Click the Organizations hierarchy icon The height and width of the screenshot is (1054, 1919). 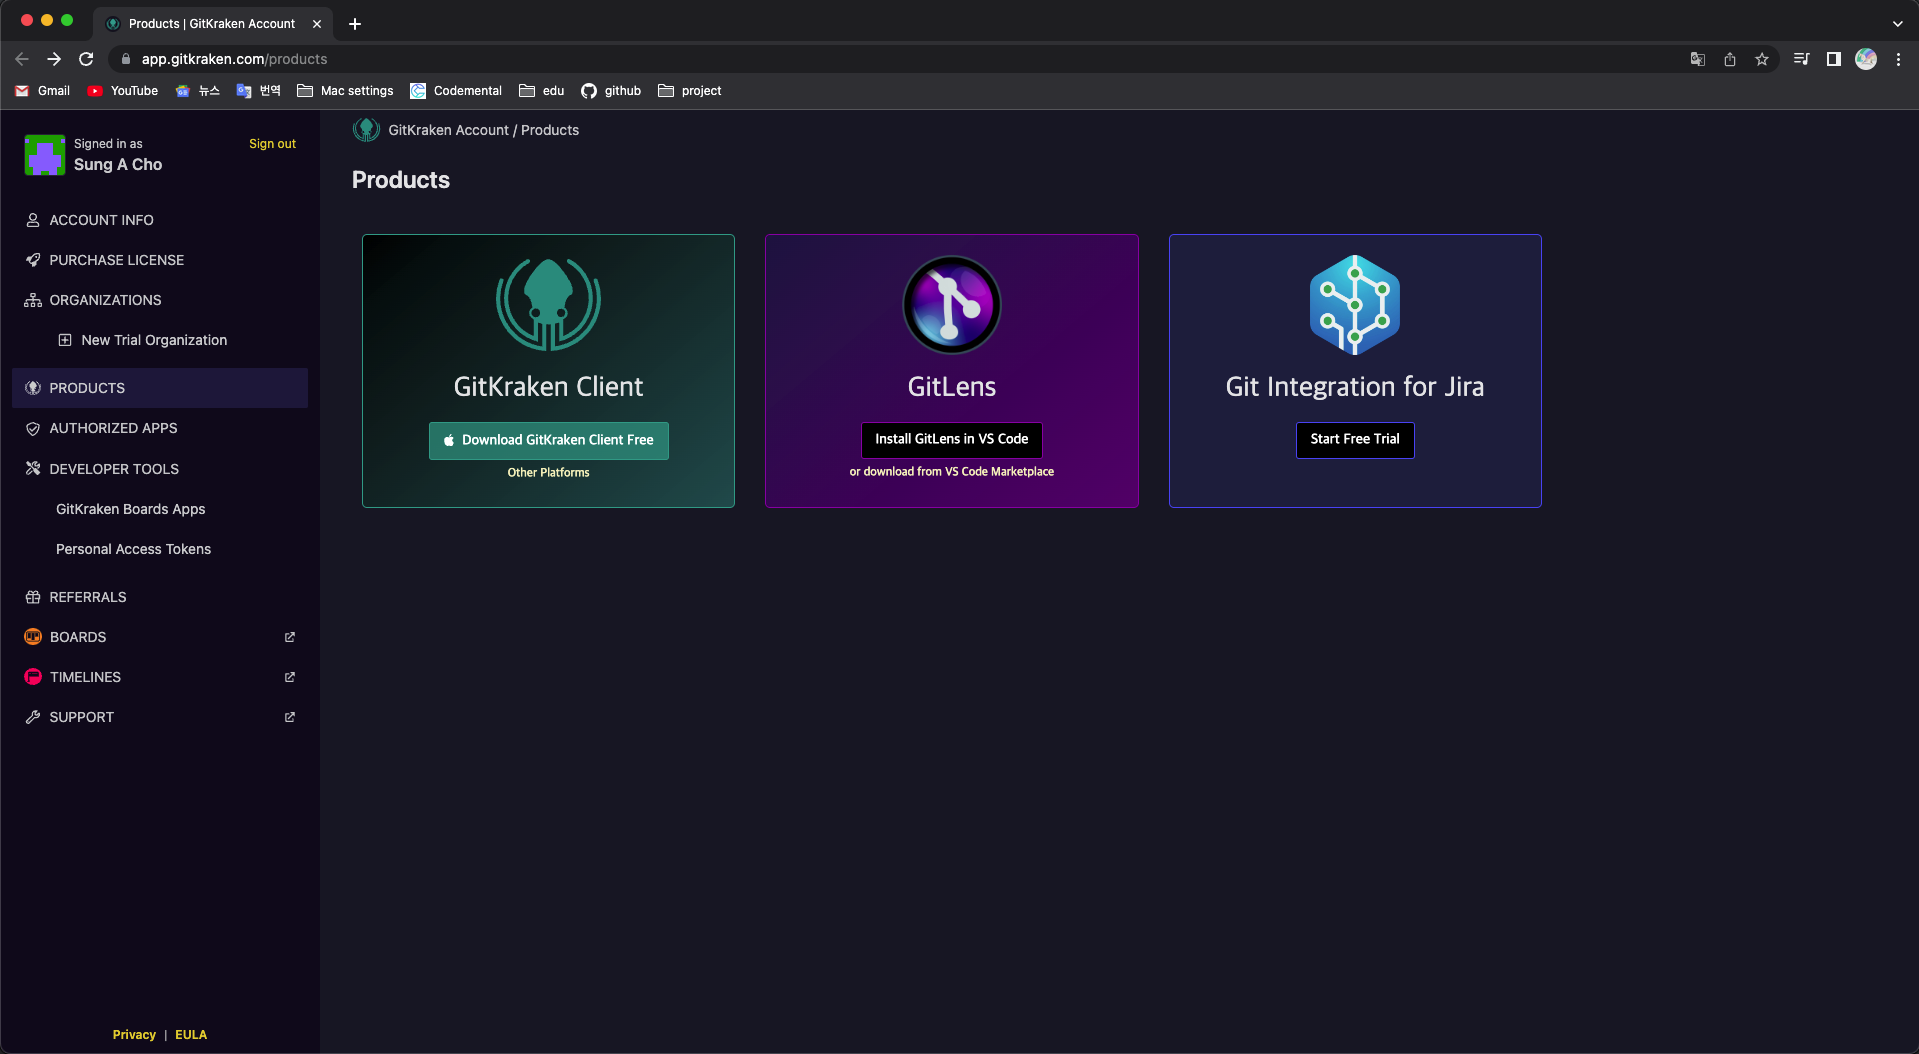[x=33, y=300]
